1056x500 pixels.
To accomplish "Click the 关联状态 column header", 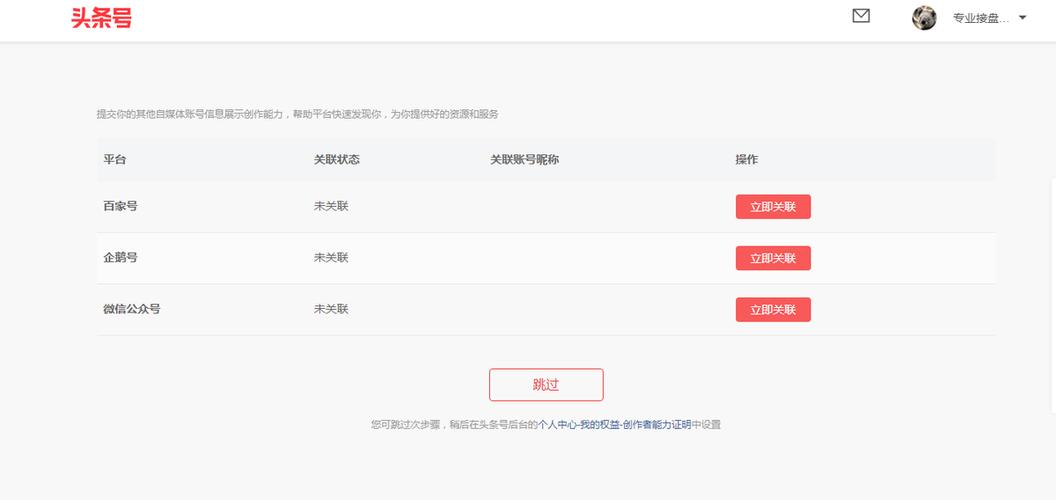I will point(337,160).
